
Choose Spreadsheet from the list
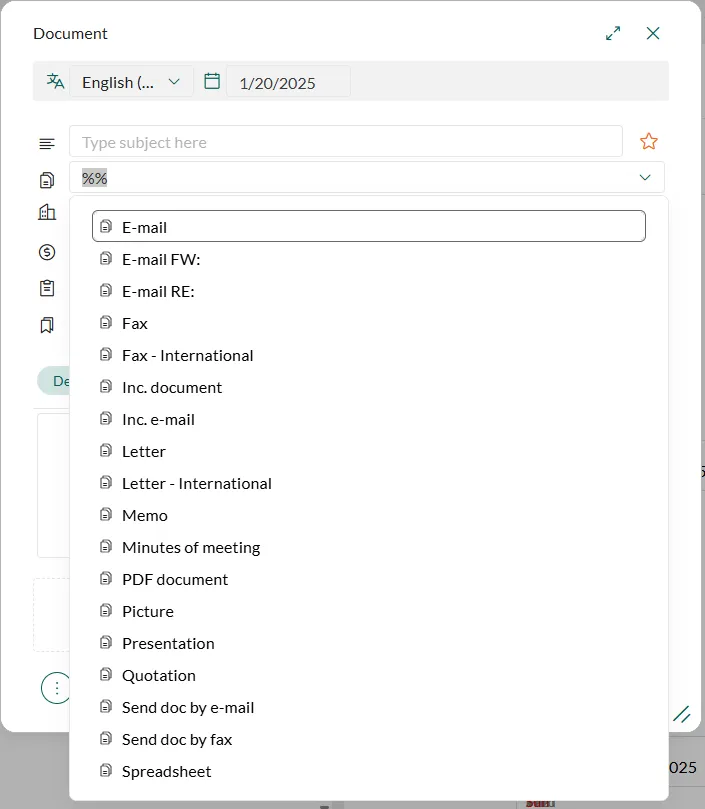pyautogui.click(x=166, y=771)
